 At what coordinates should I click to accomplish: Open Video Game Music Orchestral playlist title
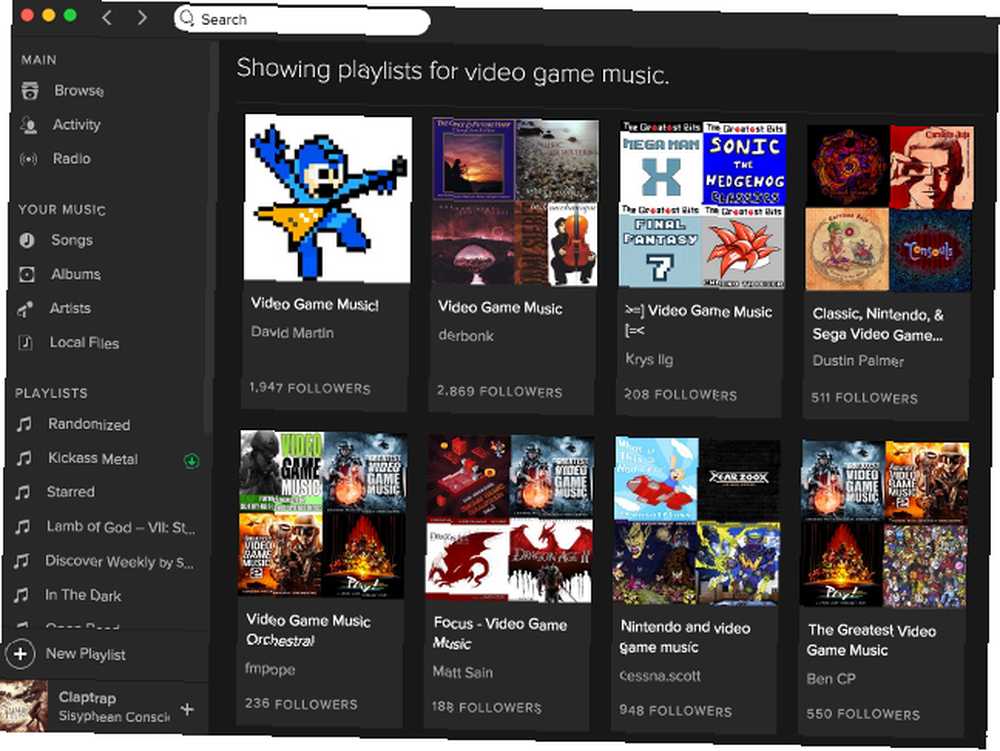click(x=308, y=630)
